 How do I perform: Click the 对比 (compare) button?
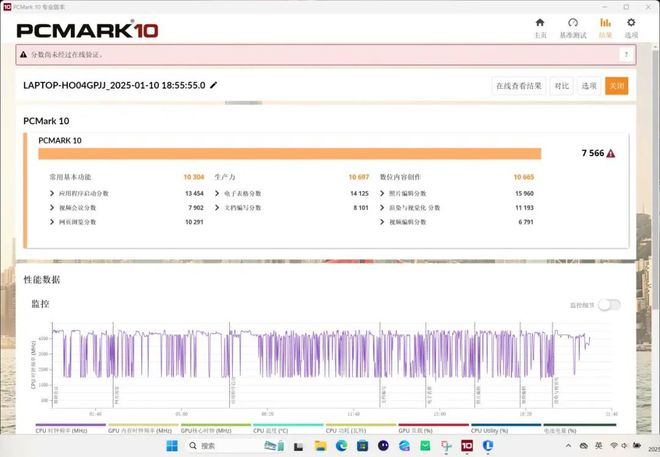point(562,86)
